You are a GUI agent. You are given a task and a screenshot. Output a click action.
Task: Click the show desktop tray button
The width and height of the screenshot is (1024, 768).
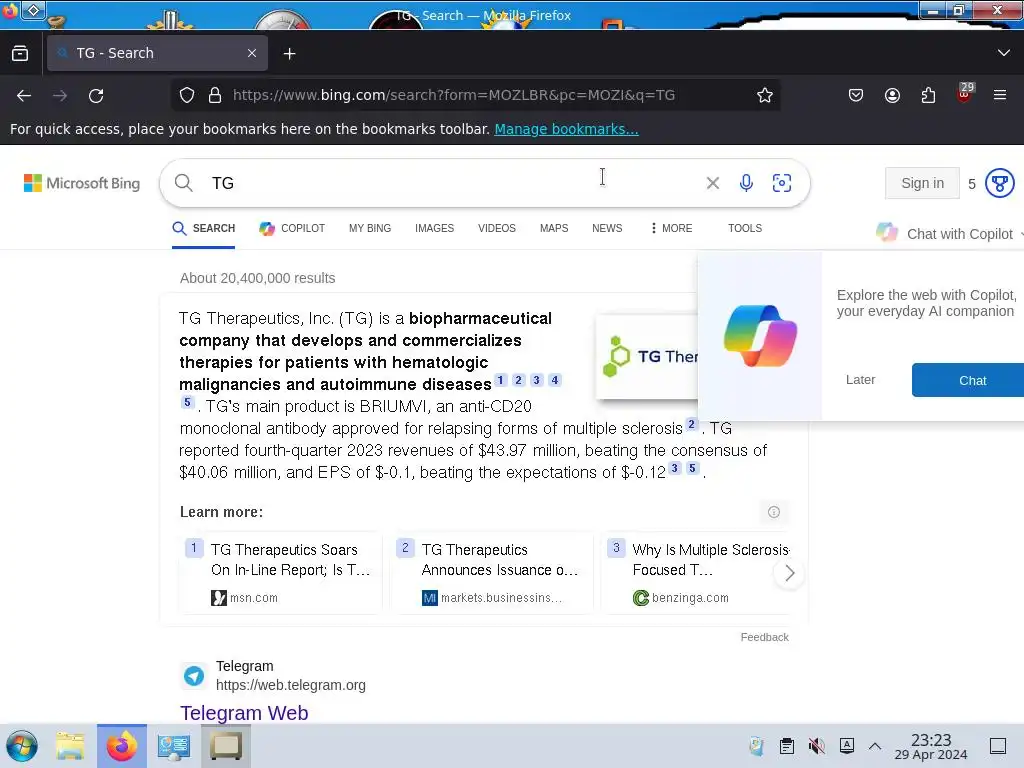point(998,746)
